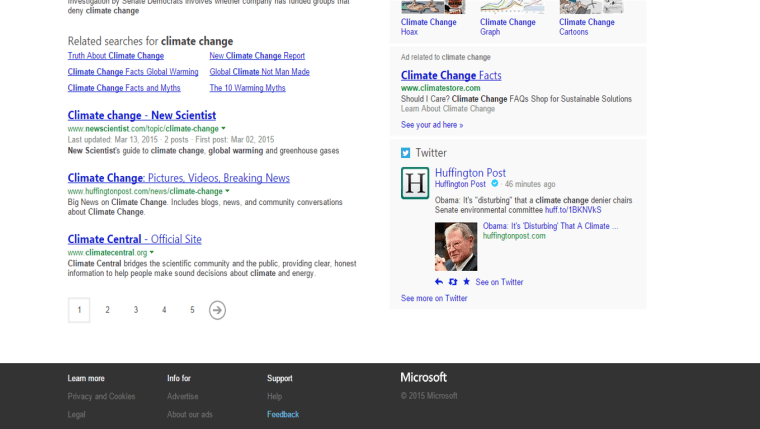The width and height of the screenshot is (760, 429).
Task: Click www.climatestore.com ad URL
Action: [441, 88]
